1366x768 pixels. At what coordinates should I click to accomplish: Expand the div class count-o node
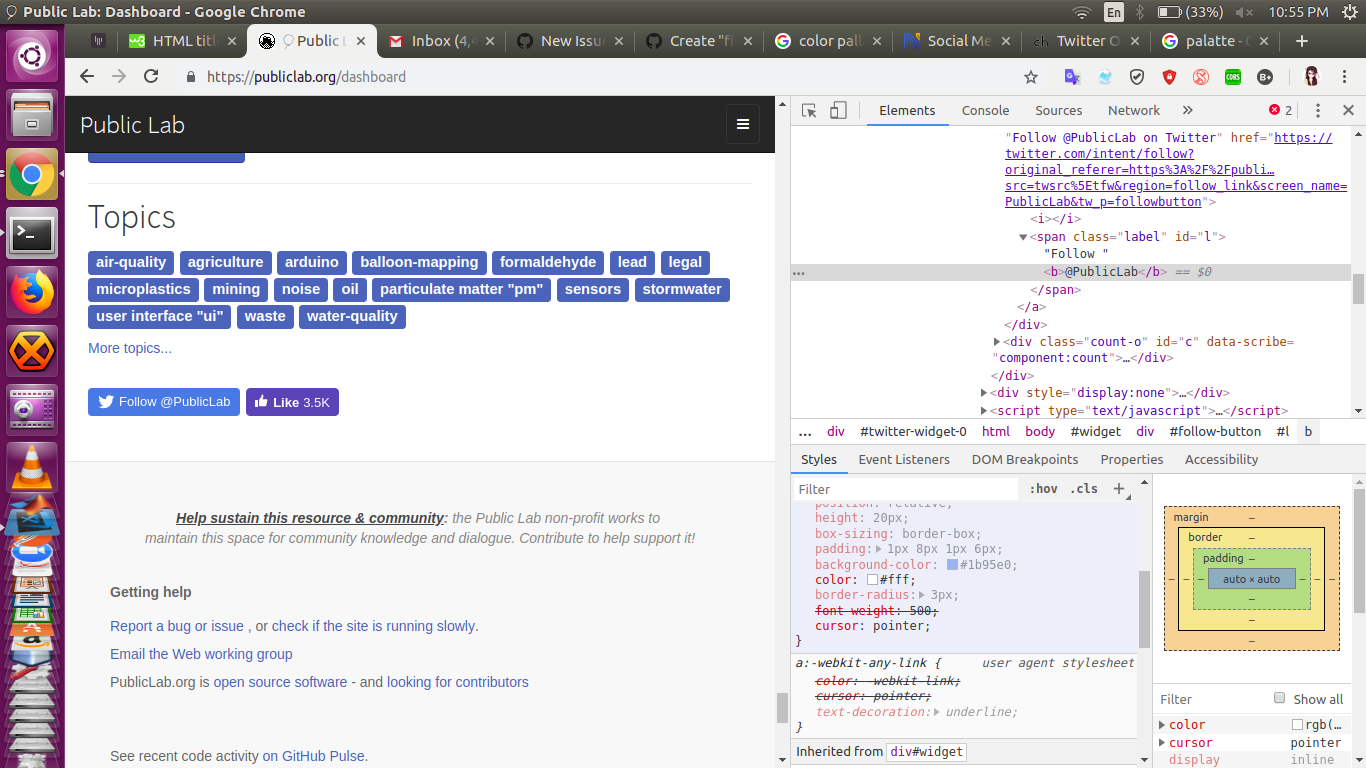pyautogui.click(x=997, y=342)
